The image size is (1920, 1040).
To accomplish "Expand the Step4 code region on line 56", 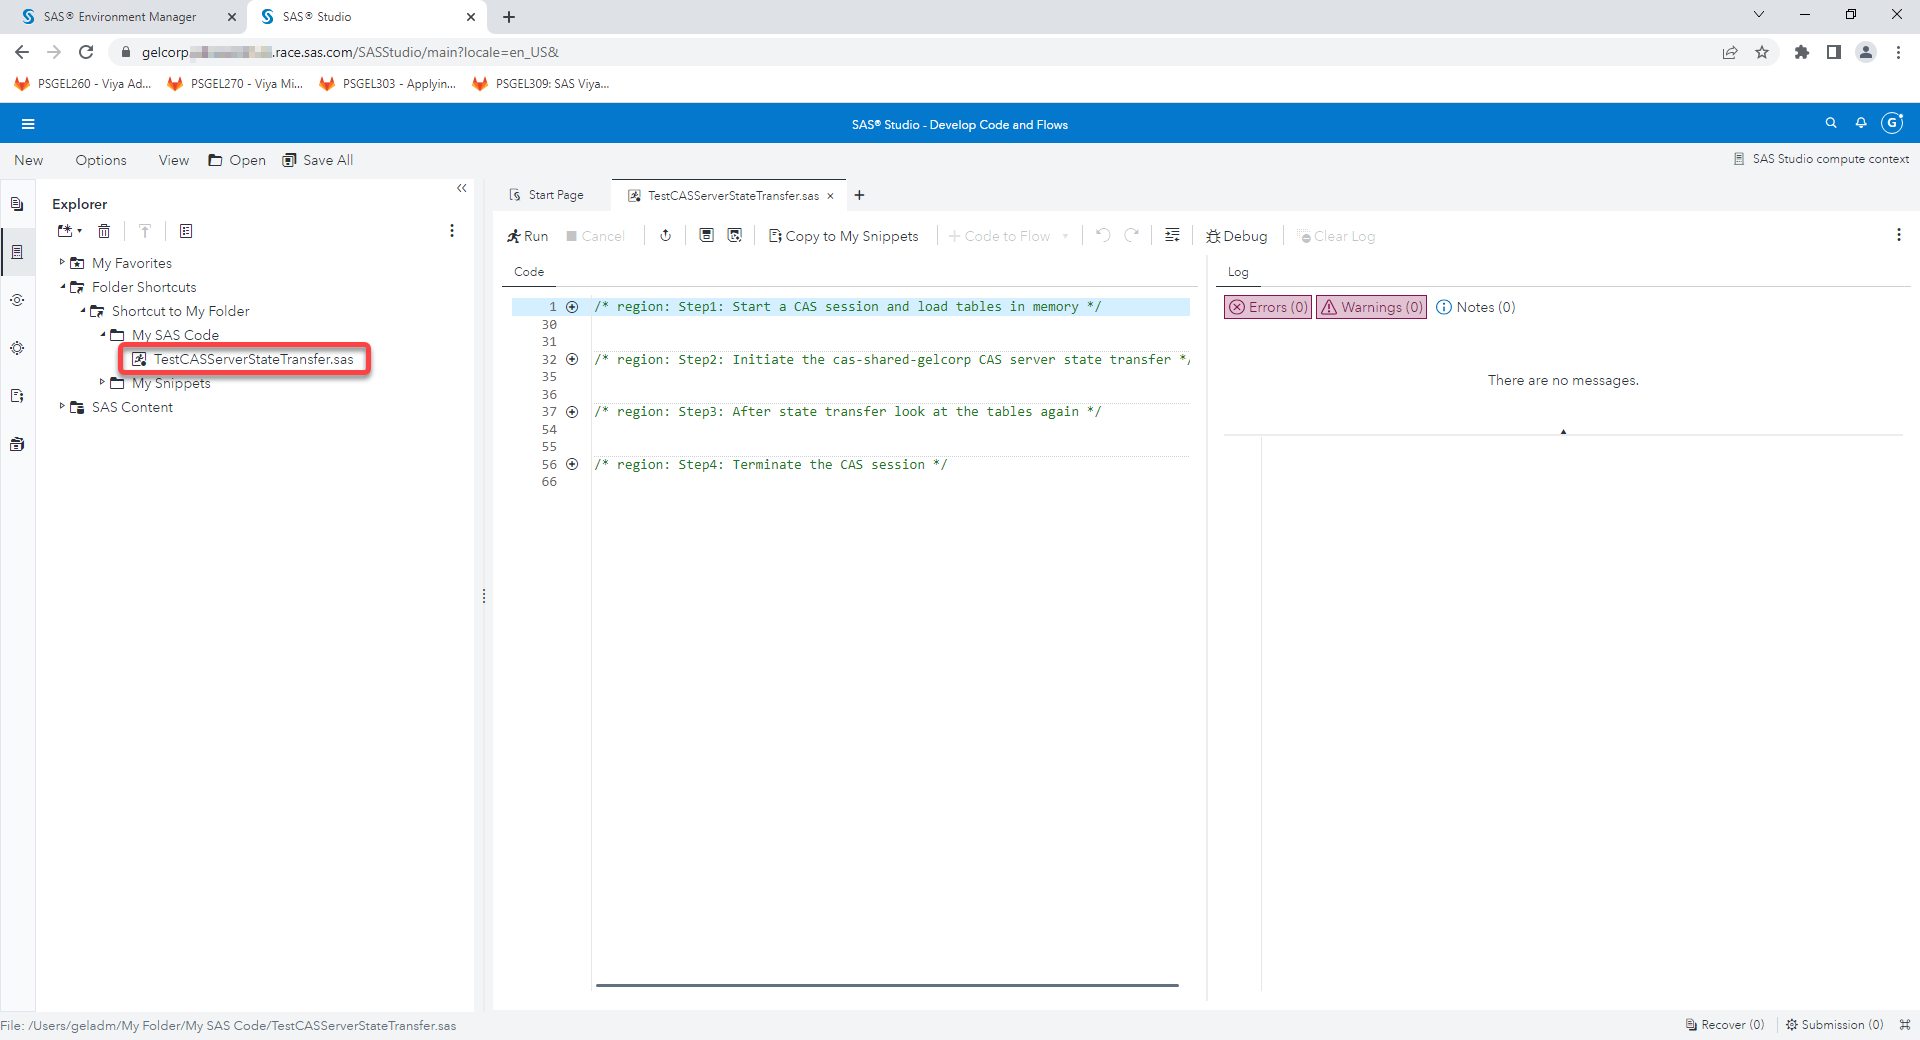I will coord(572,464).
